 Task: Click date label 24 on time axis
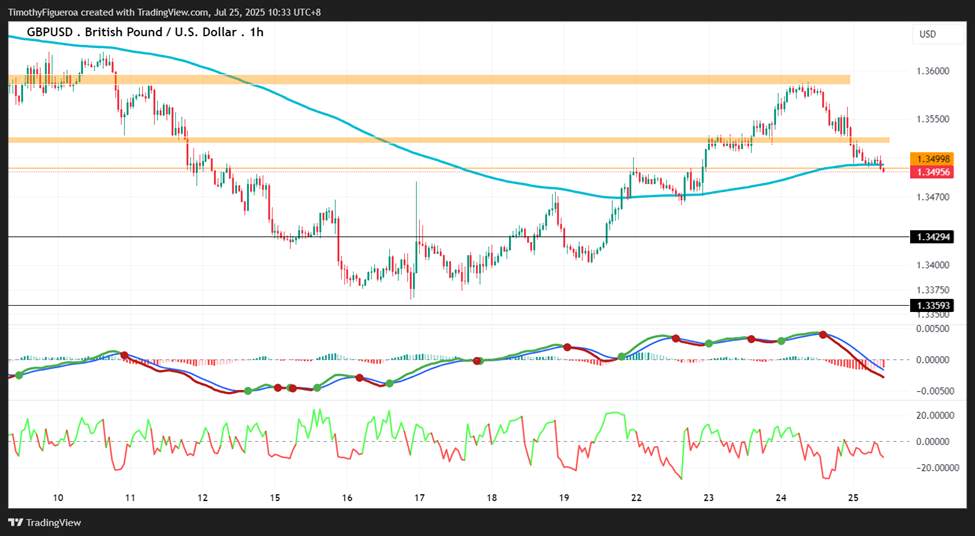[781, 498]
